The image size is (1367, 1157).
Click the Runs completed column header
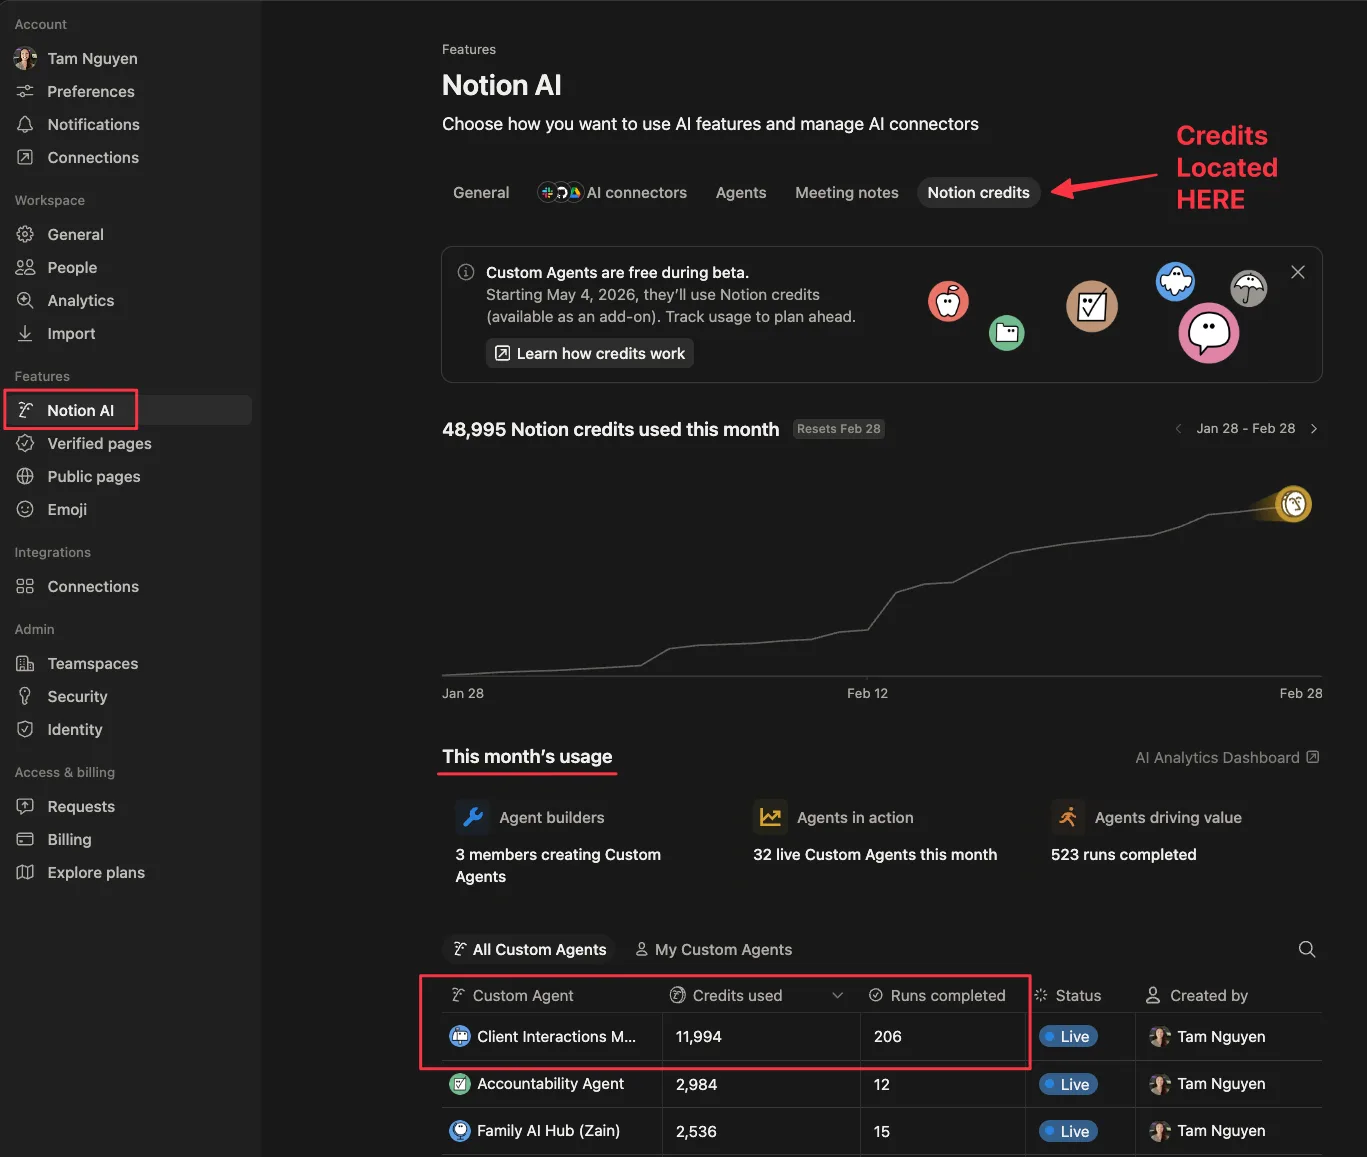click(943, 995)
